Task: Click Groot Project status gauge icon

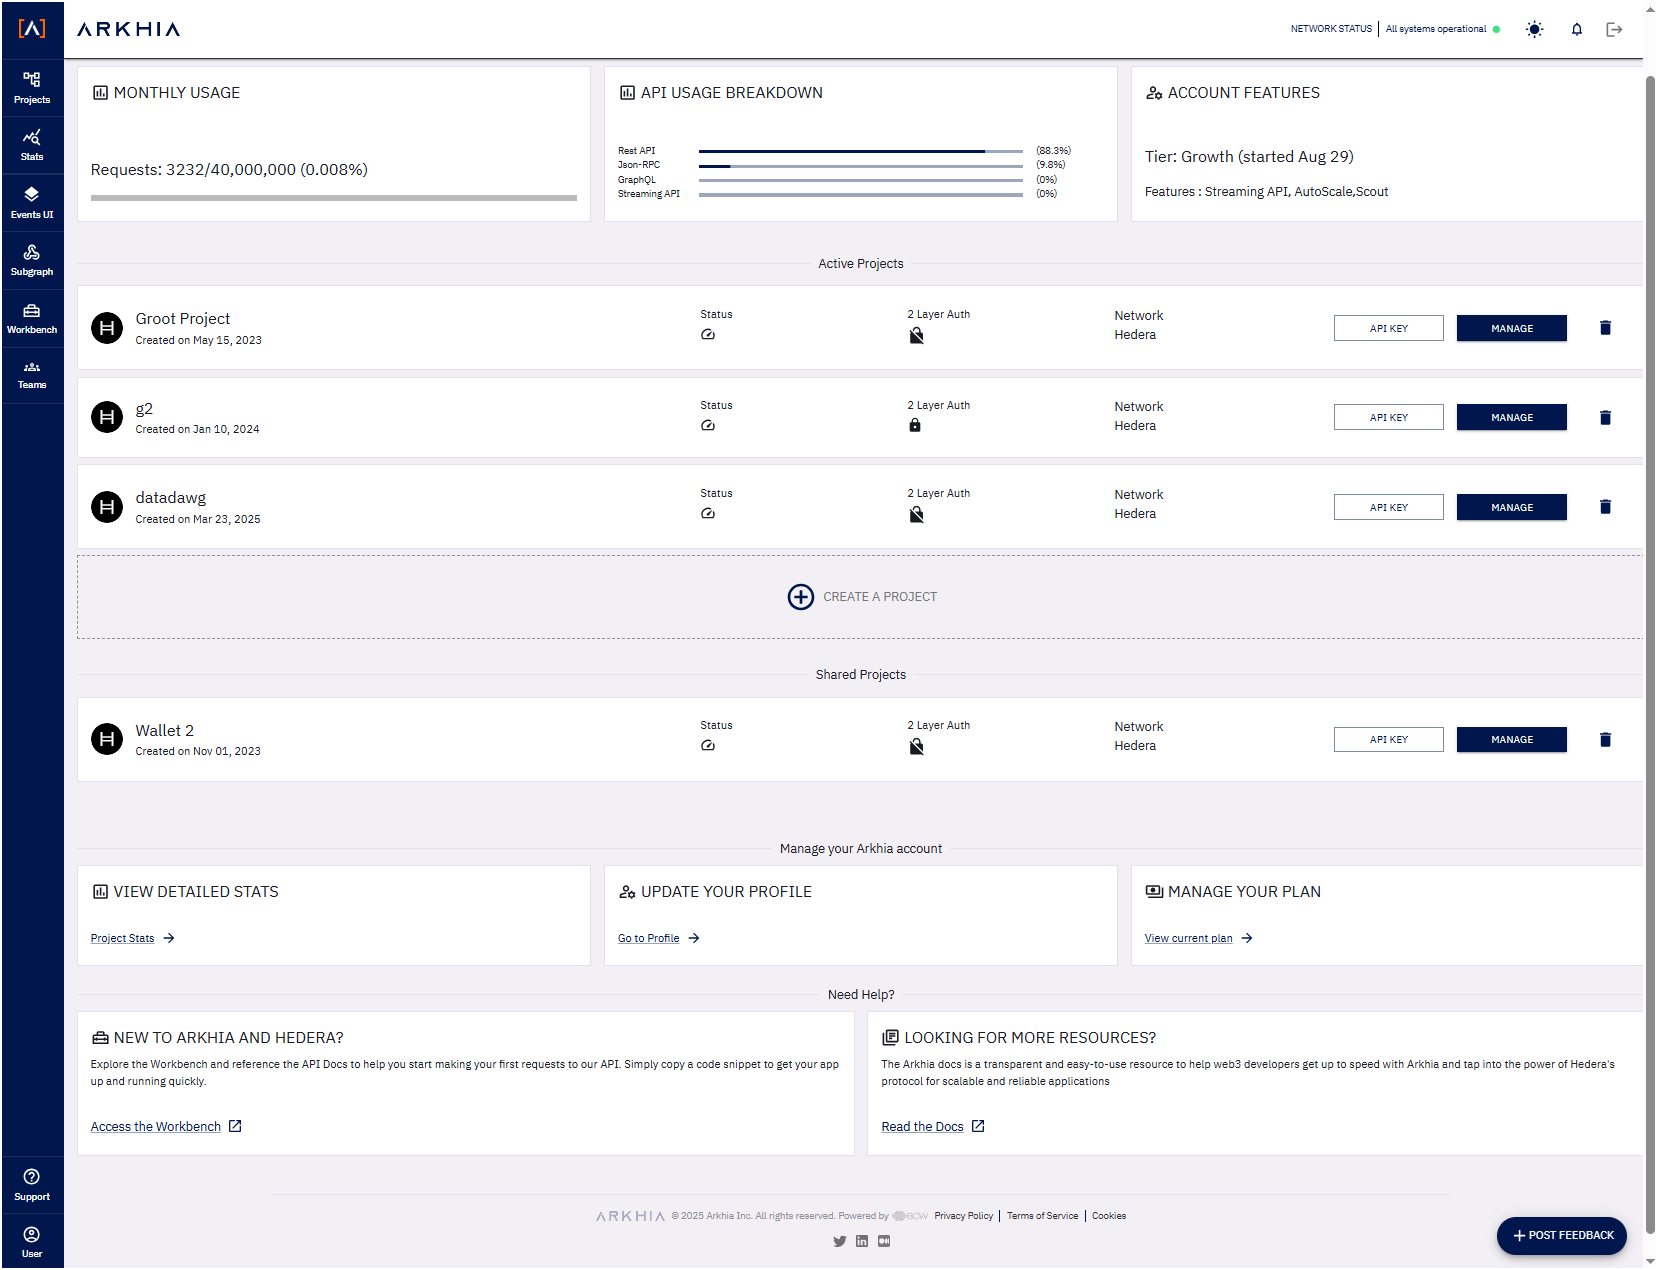Action: (708, 335)
